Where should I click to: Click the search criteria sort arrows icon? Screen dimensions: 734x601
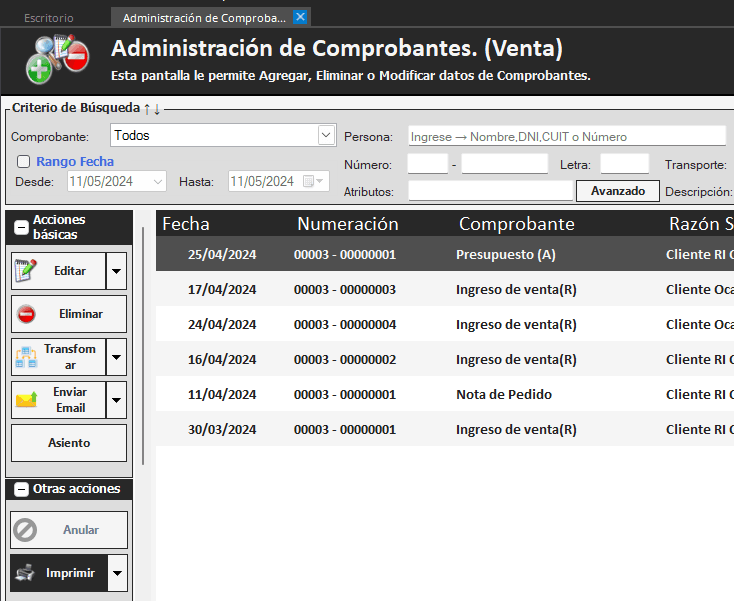coord(152,108)
